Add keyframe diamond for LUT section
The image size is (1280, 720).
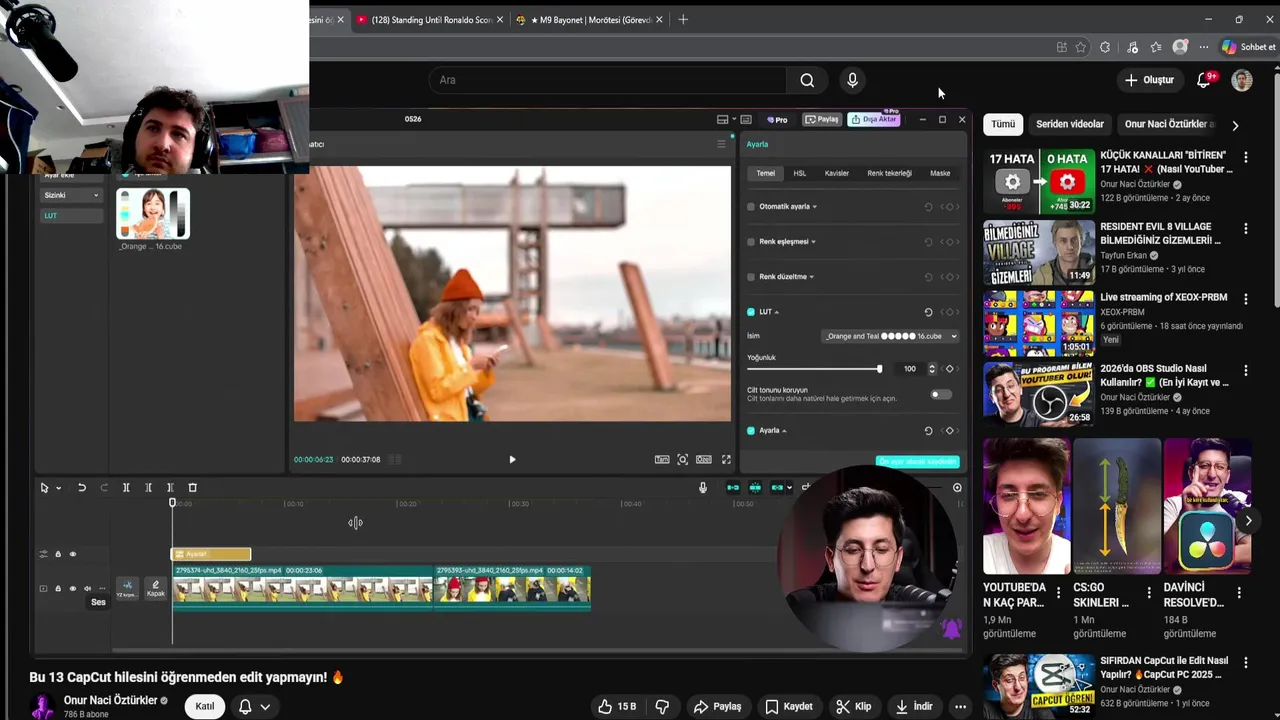pyautogui.click(x=950, y=312)
